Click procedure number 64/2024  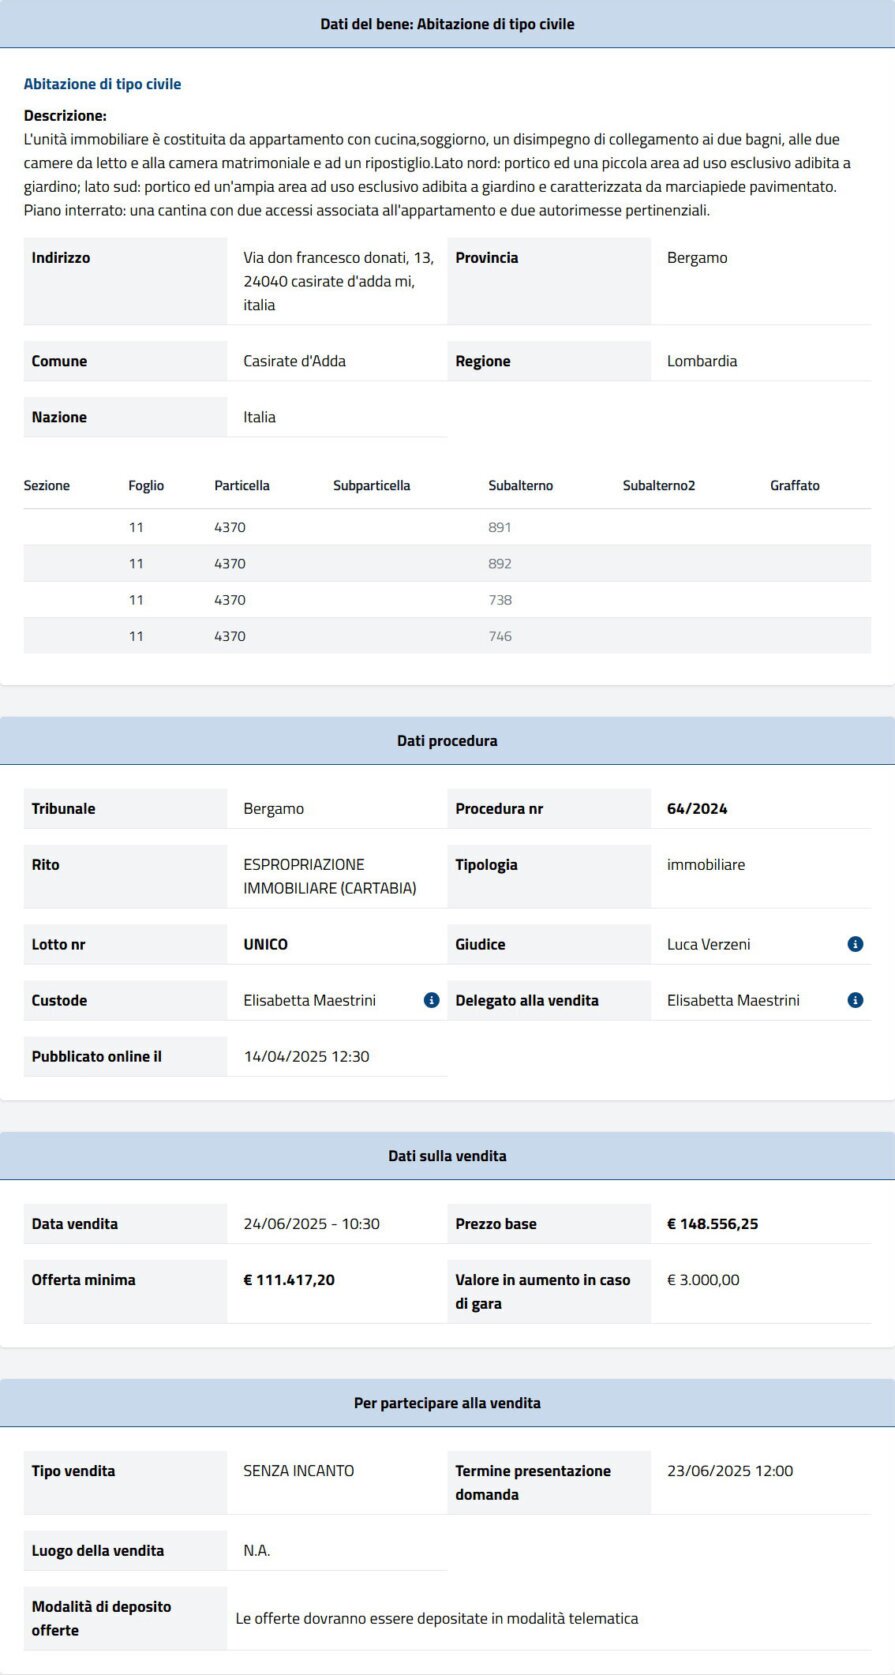697,809
